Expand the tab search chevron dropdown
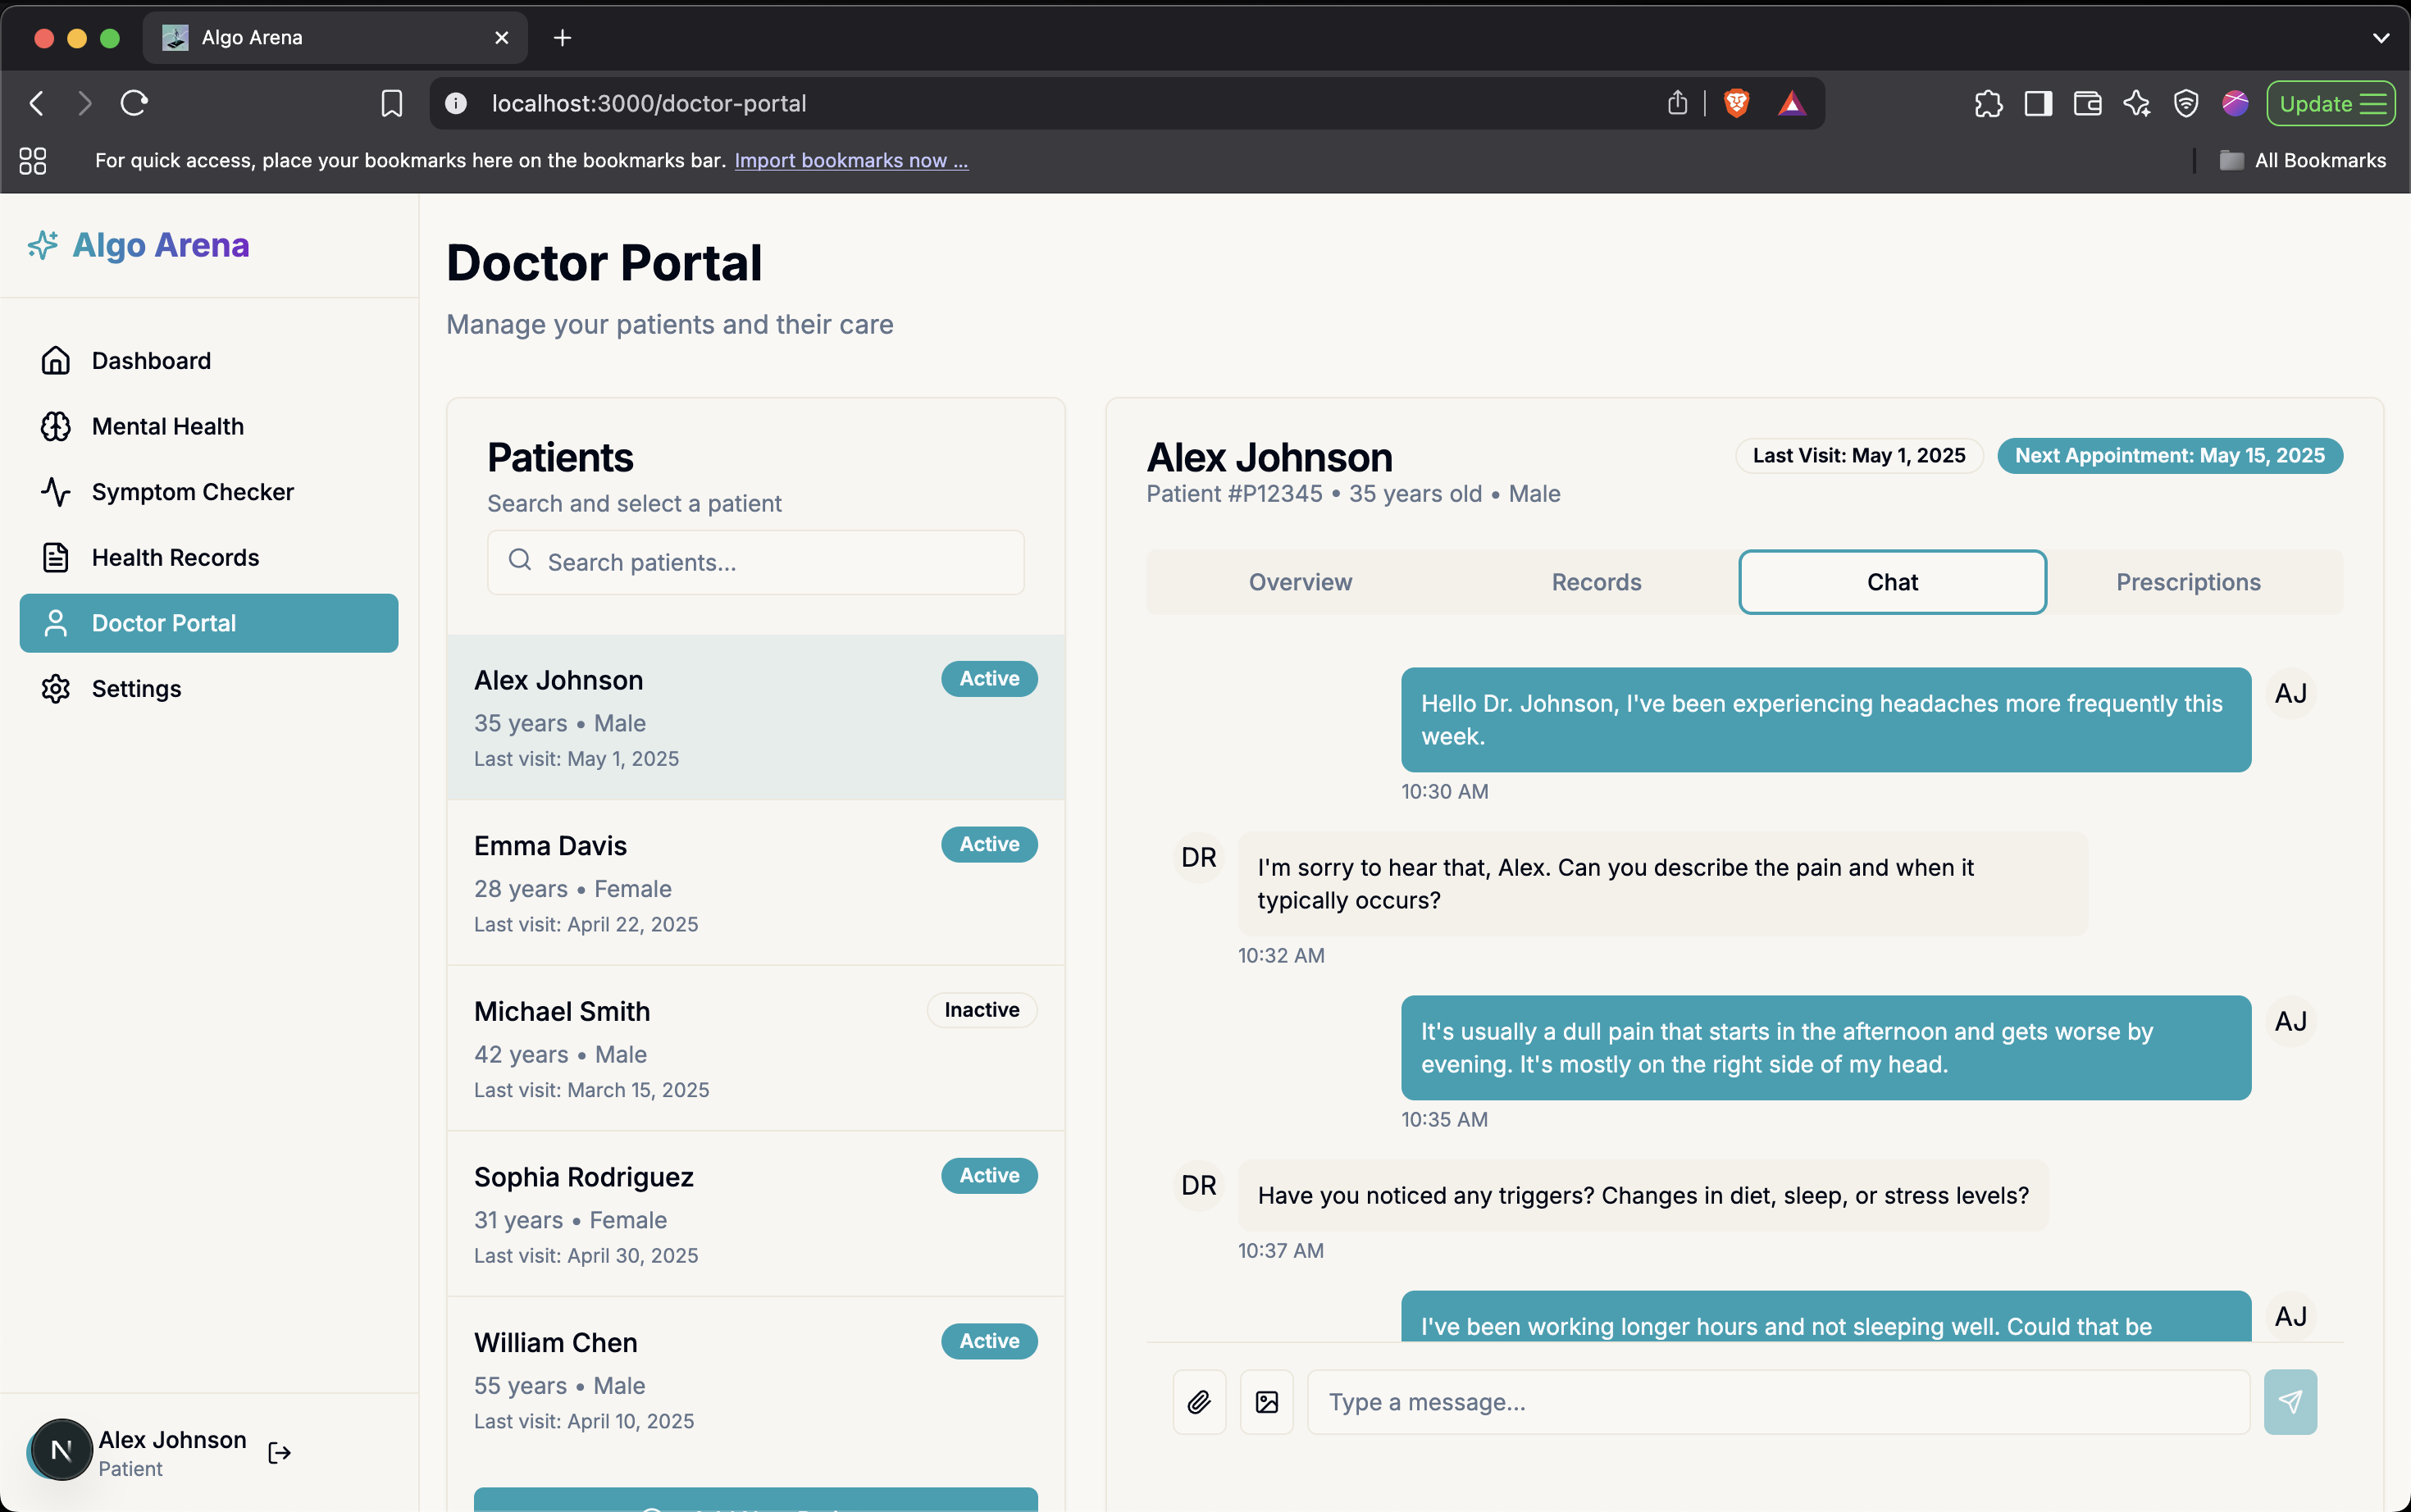This screenshot has width=2411, height=1512. click(2381, 38)
